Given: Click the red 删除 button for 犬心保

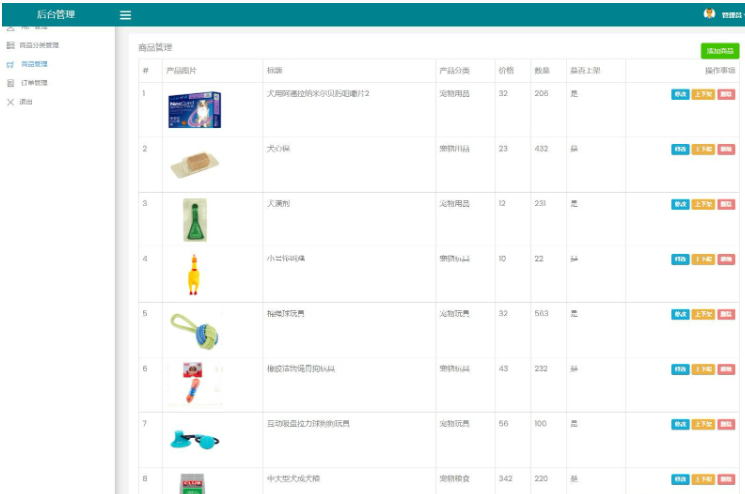Looking at the screenshot, I should [x=726, y=149].
